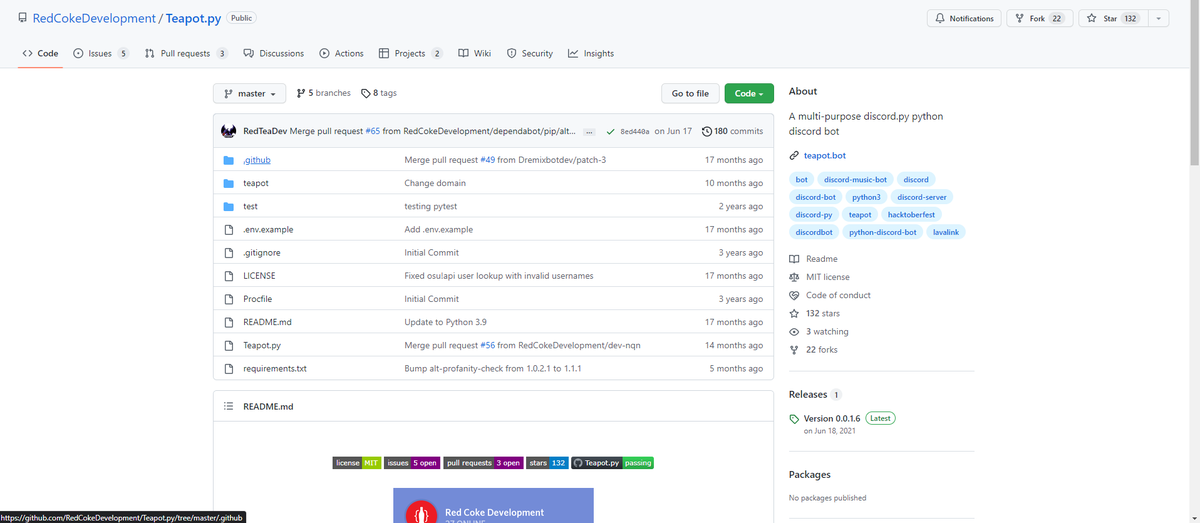Click the MIT license scale icon

(x=794, y=277)
